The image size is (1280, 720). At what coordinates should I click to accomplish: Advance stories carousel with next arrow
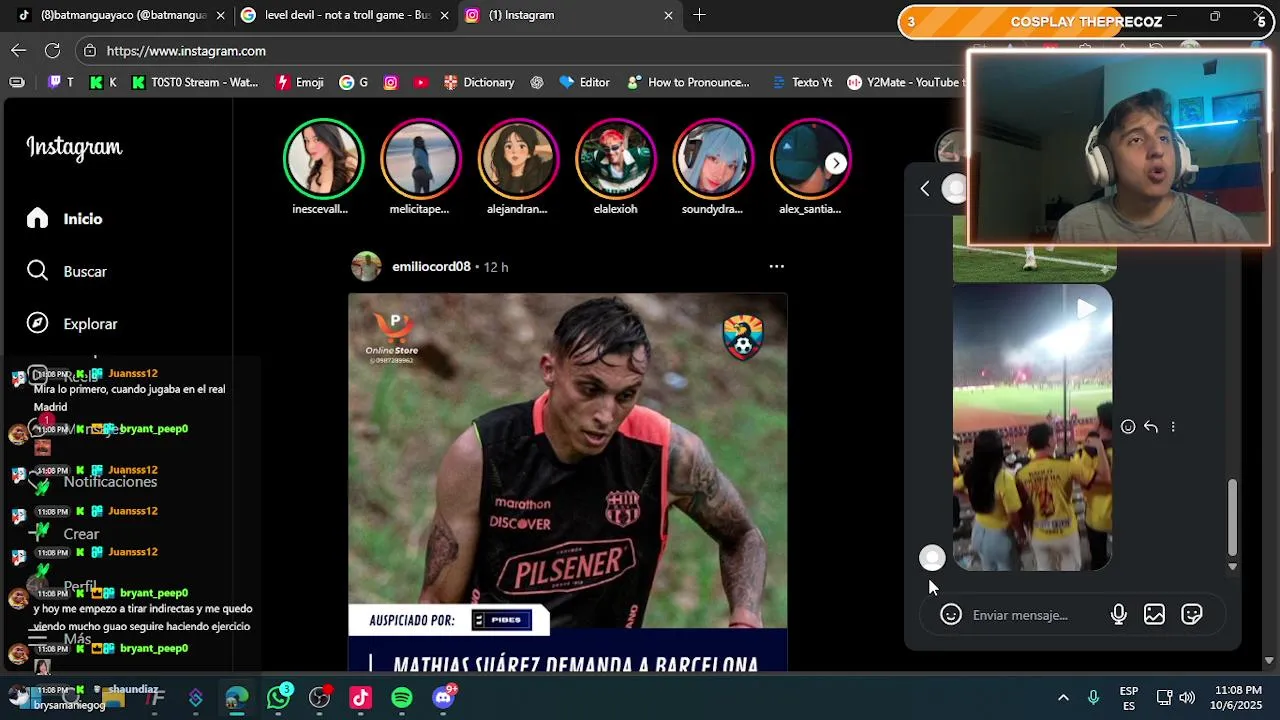(x=836, y=163)
